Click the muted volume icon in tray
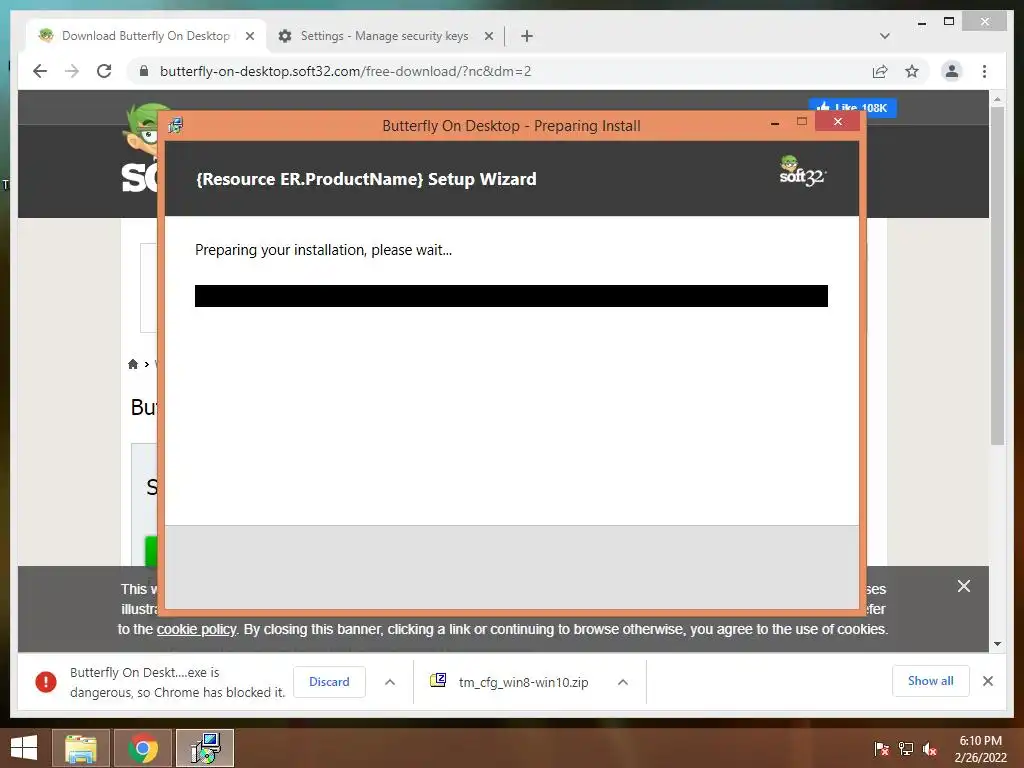 929,749
